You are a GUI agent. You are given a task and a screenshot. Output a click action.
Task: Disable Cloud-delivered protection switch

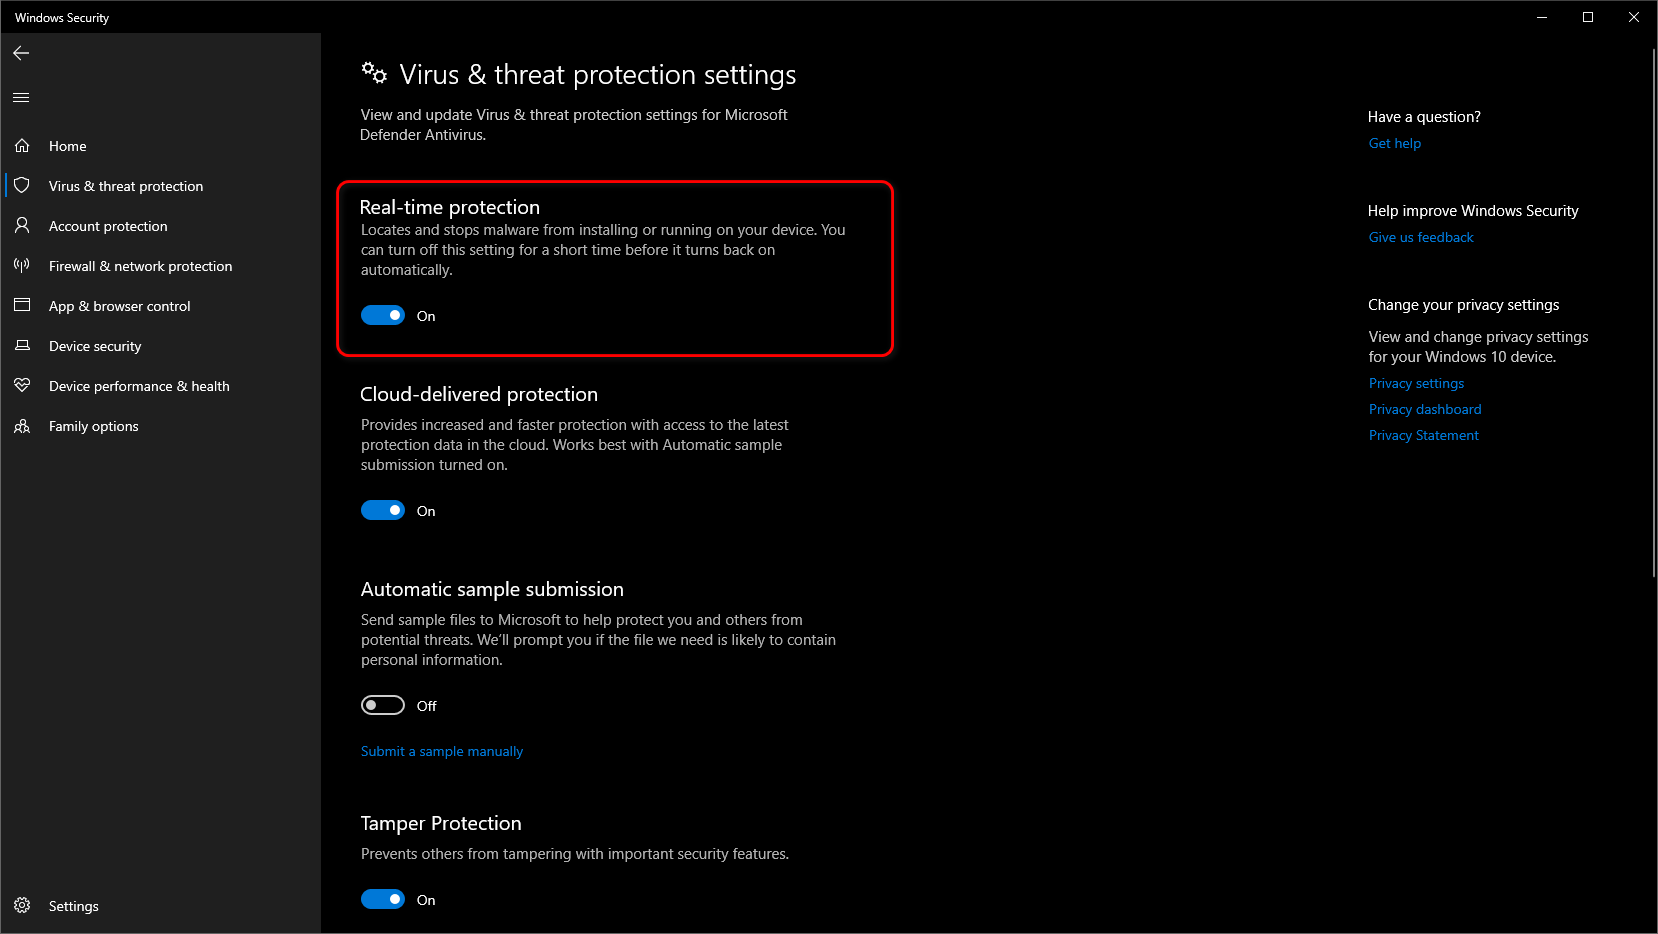tap(383, 511)
